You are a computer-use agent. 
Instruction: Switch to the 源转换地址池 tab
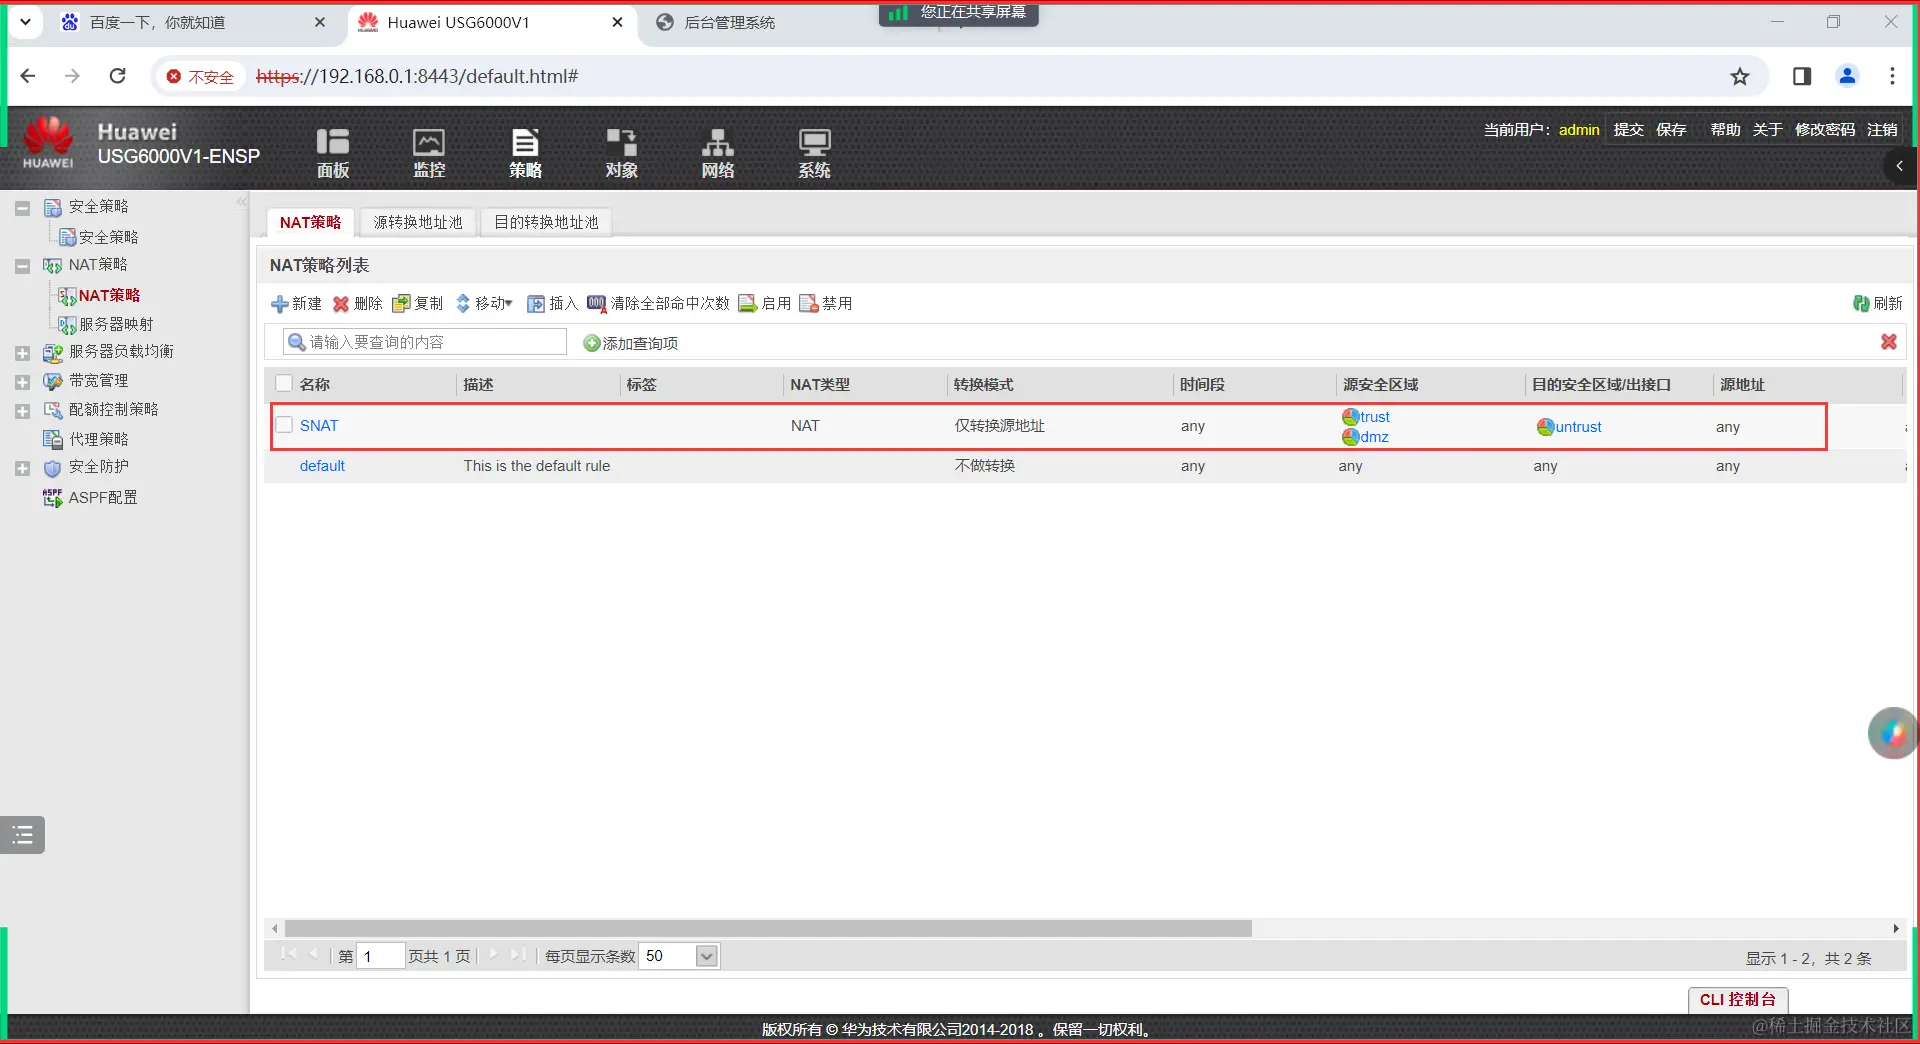click(x=418, y=222)
